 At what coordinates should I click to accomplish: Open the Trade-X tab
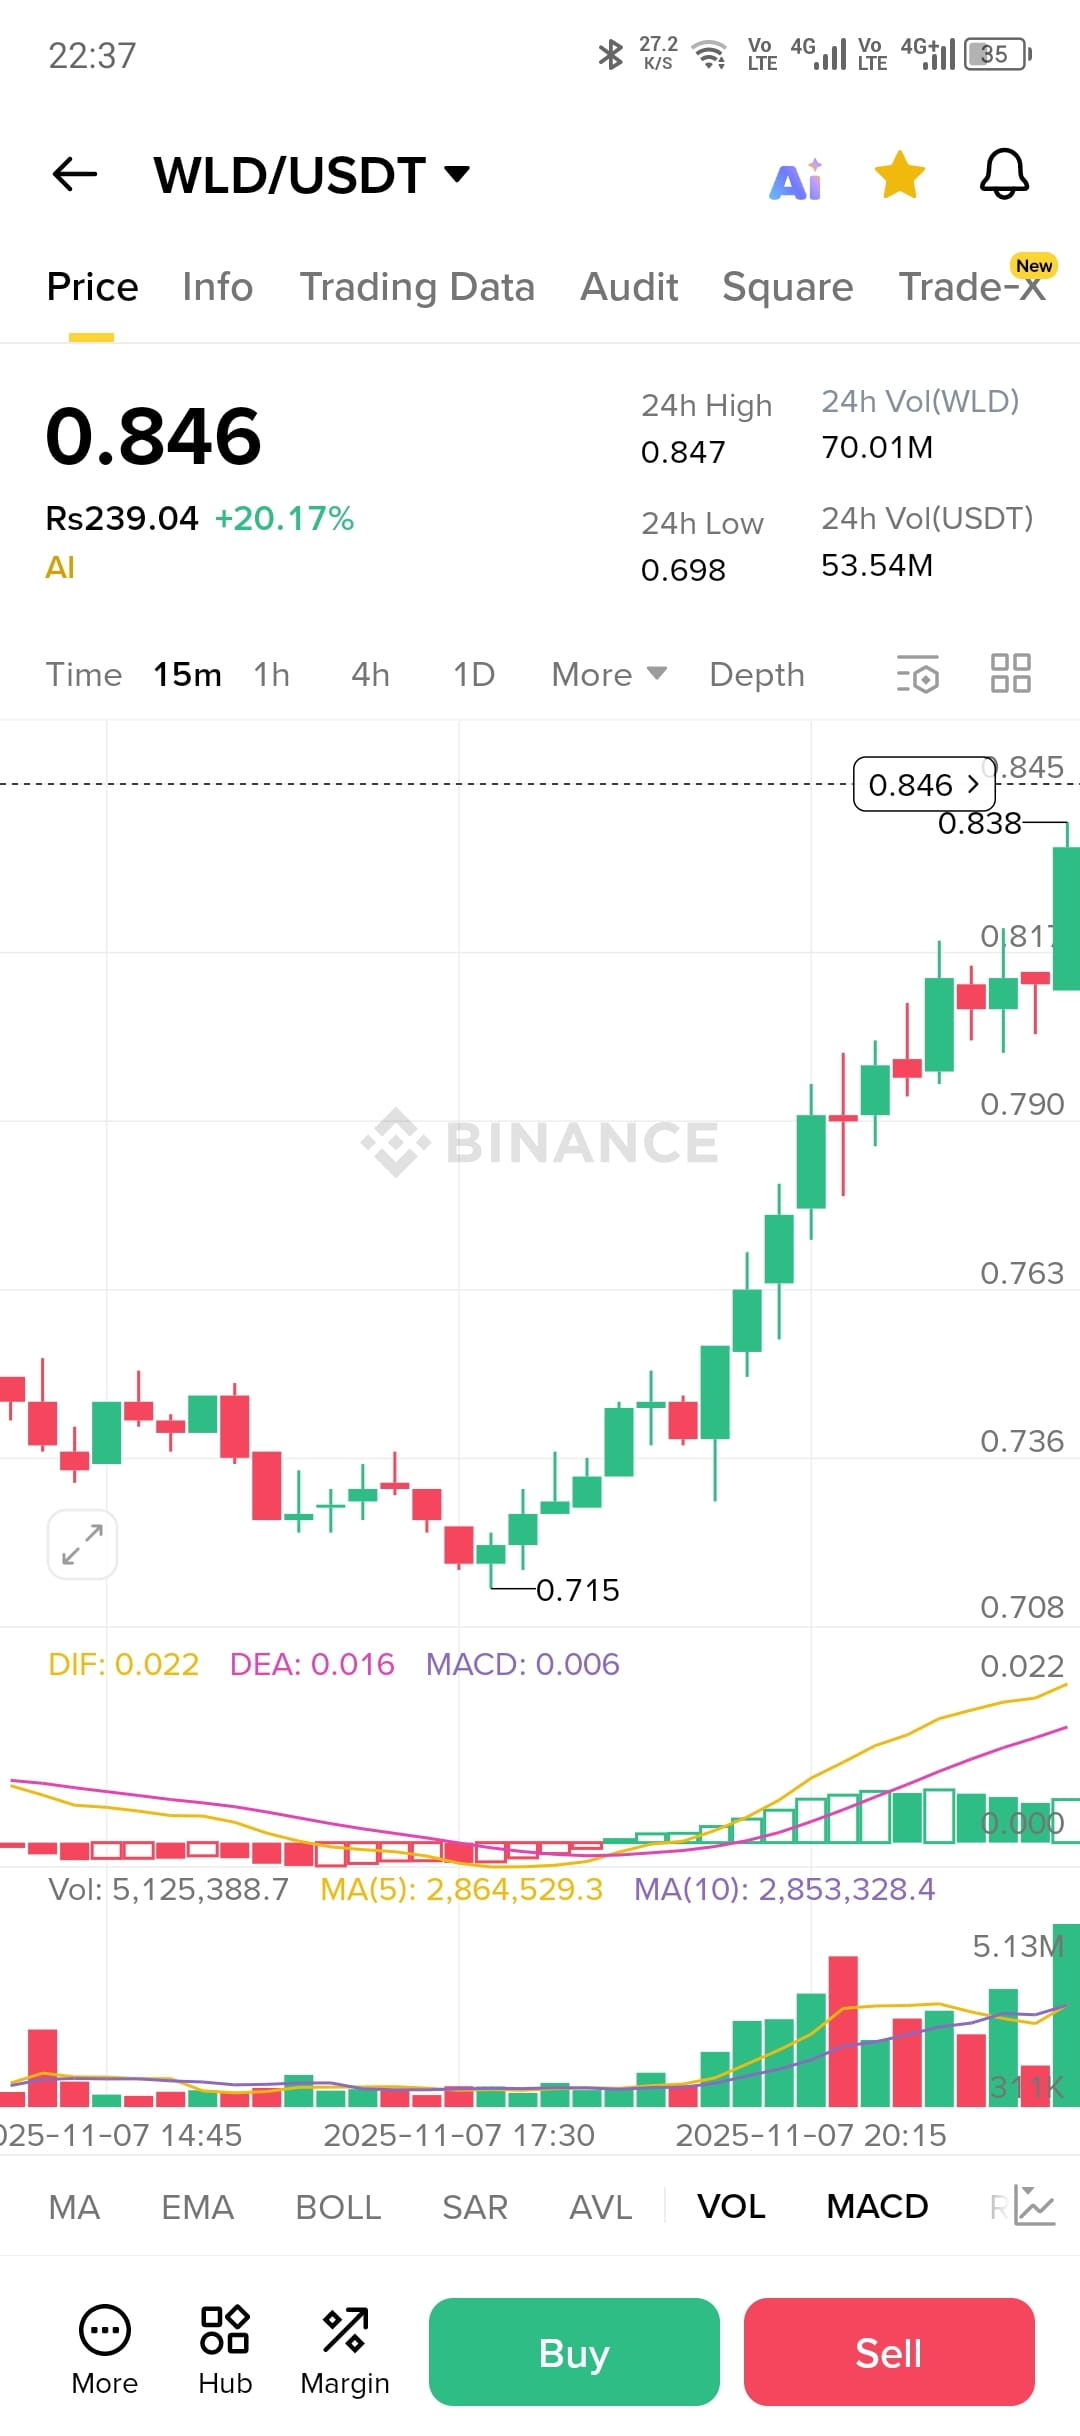tap(972, 287)
